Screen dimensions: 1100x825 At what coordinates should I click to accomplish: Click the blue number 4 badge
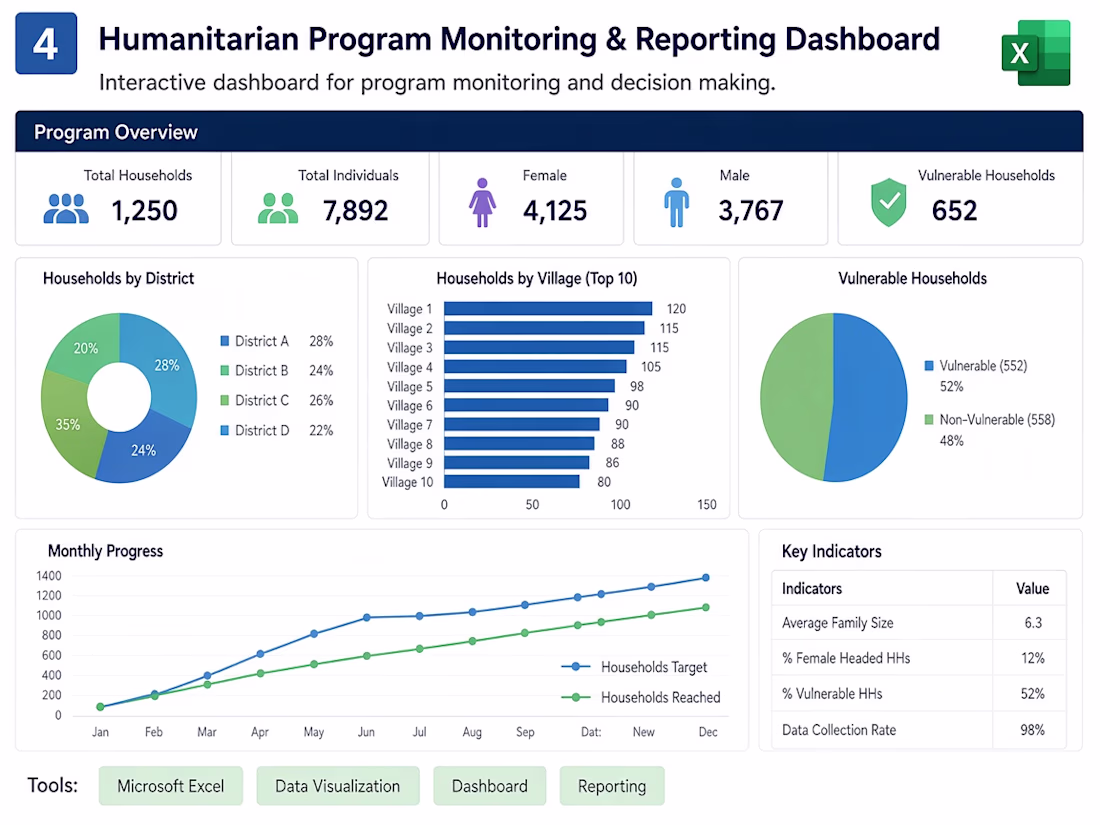pyautogui.click(x=46, y=43)
